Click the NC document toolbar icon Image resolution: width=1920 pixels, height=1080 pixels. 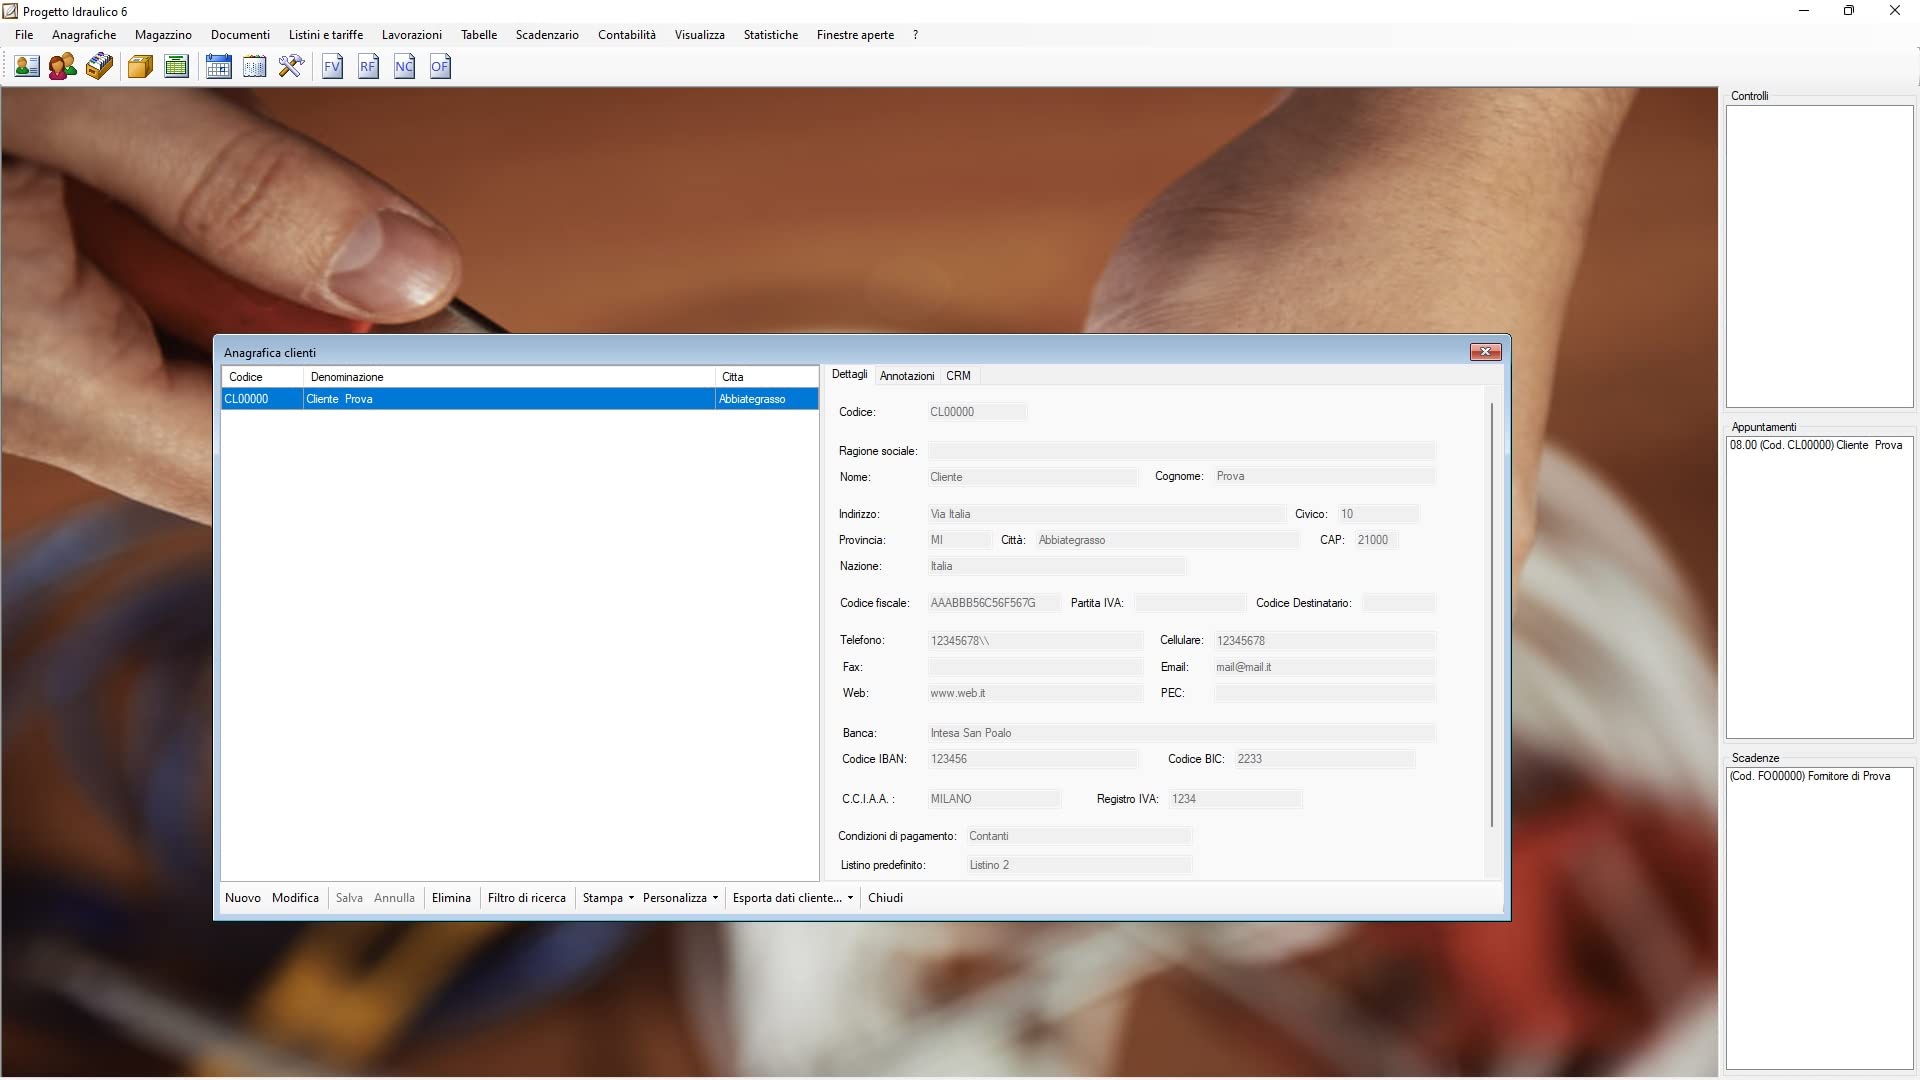[404, 67]
